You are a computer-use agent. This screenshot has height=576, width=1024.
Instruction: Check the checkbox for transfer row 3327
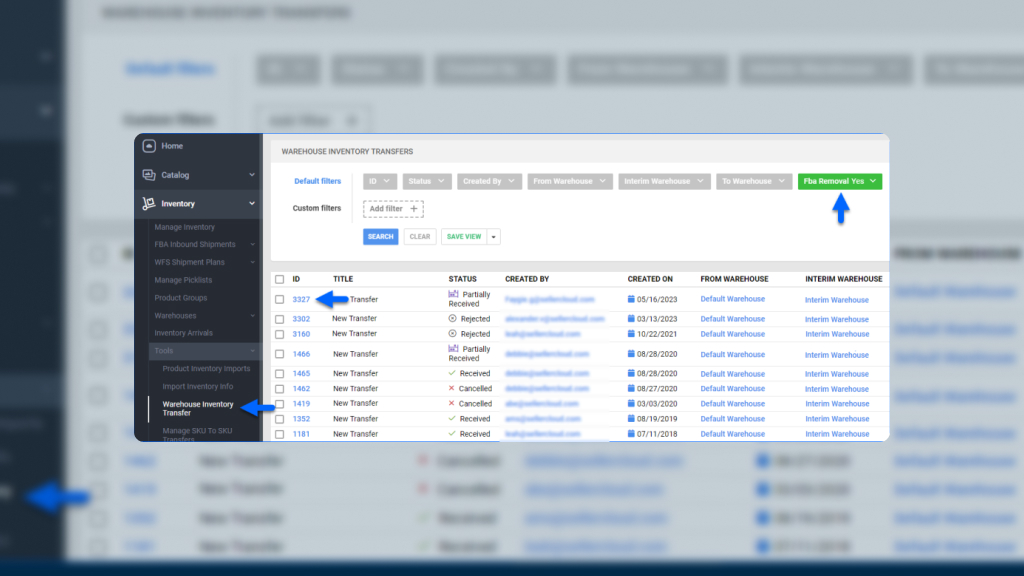279,299
